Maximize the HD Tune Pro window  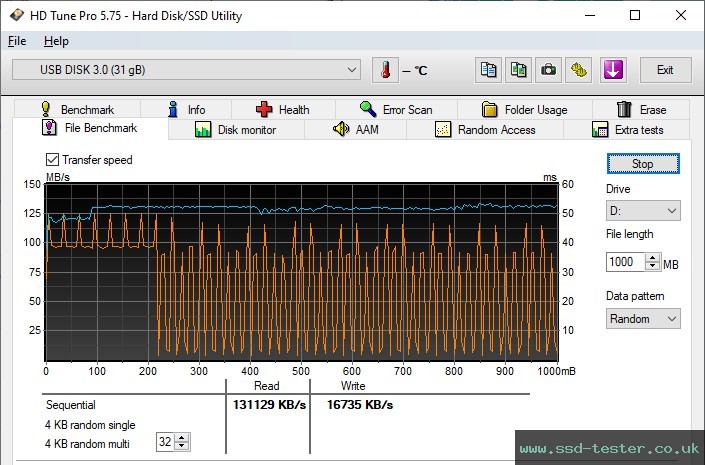[635, 15]
